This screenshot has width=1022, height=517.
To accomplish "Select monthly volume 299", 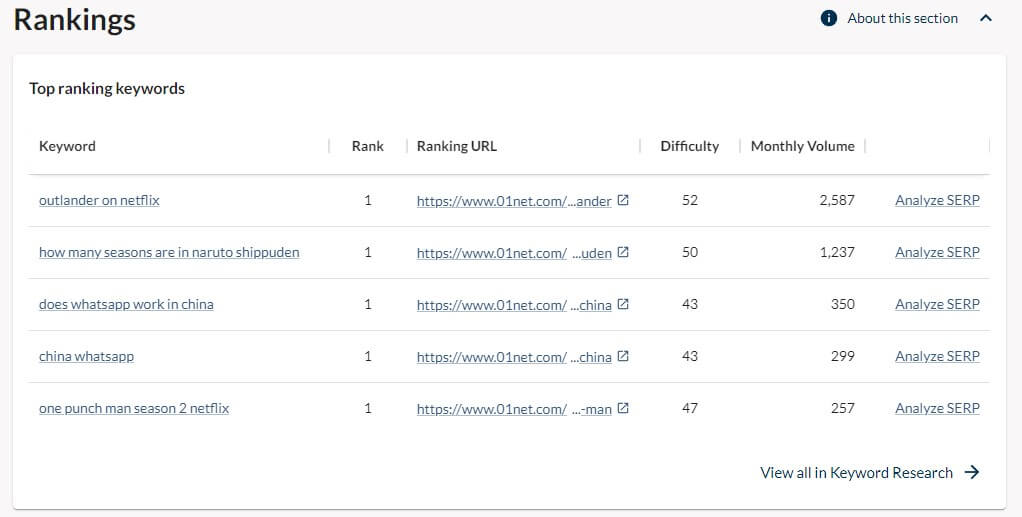I will click(843, 356).
